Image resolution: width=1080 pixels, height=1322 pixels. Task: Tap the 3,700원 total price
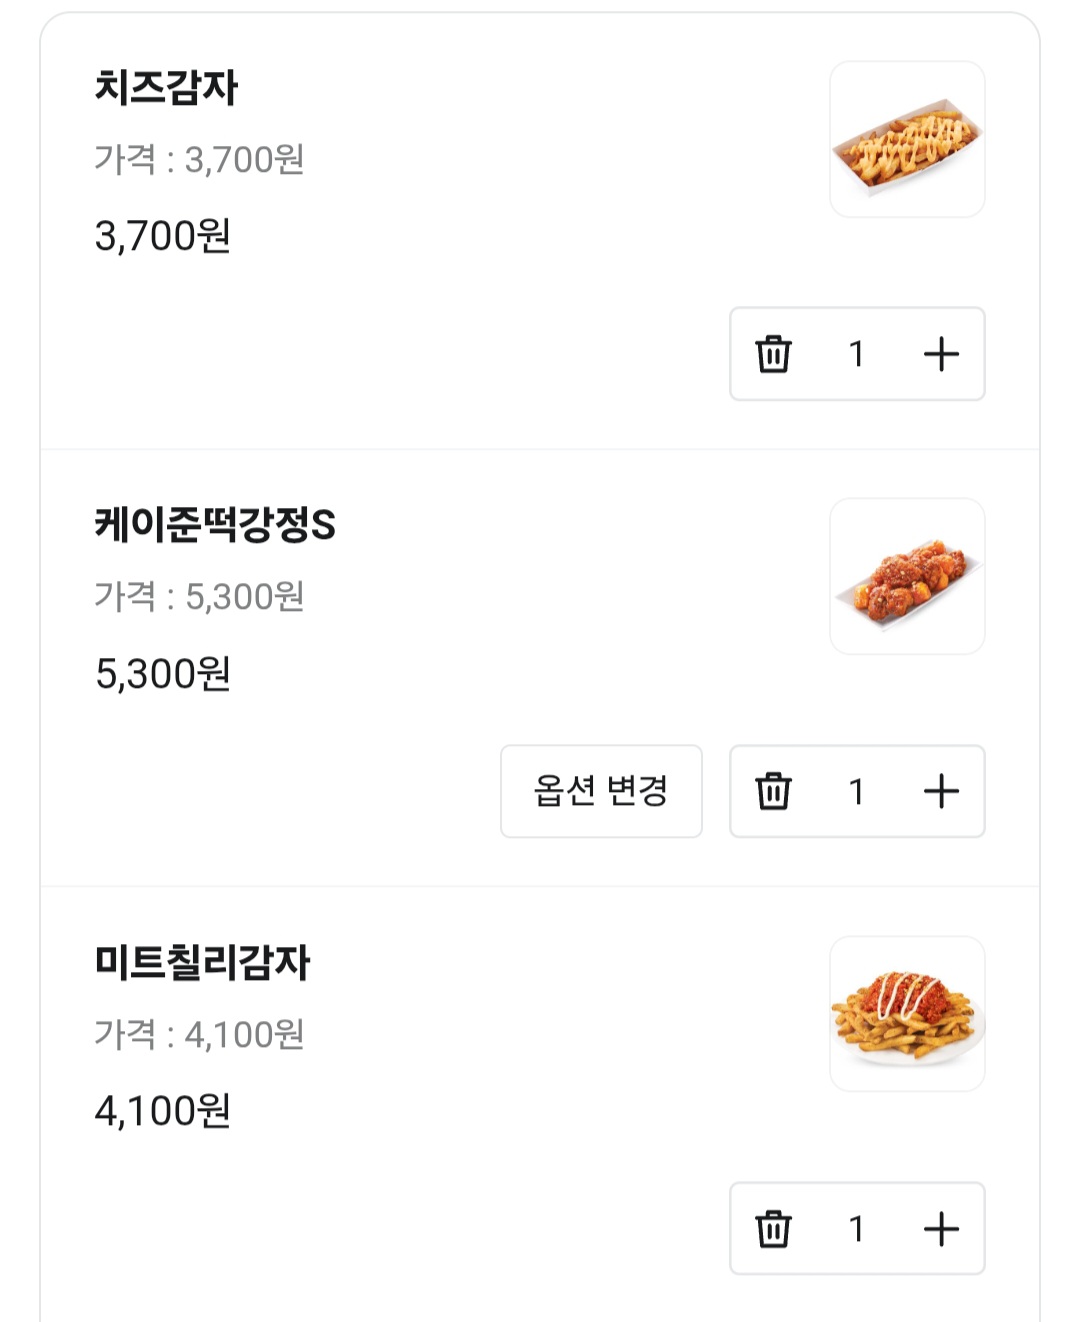(163, 236)
